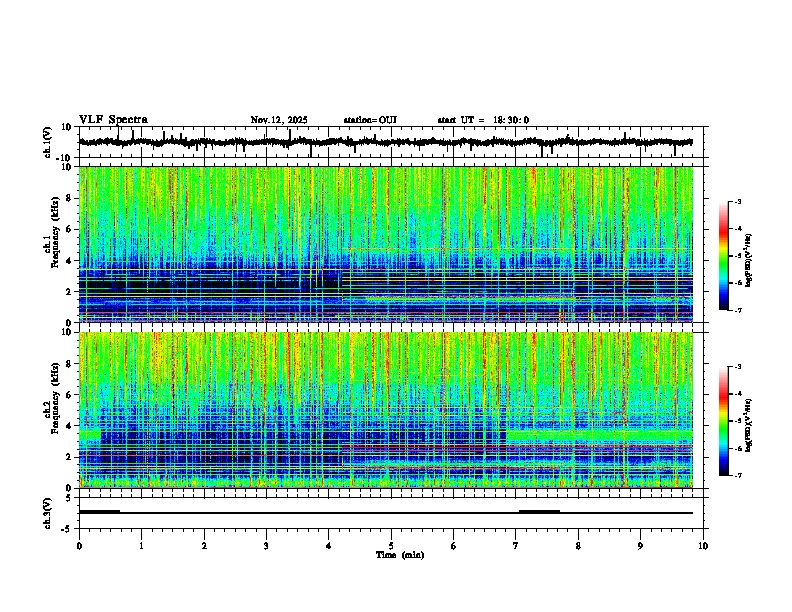792x612 pixels.
Task: Click the "-7" tick on the ch.2 colorbar
Action: pos(737,475)
